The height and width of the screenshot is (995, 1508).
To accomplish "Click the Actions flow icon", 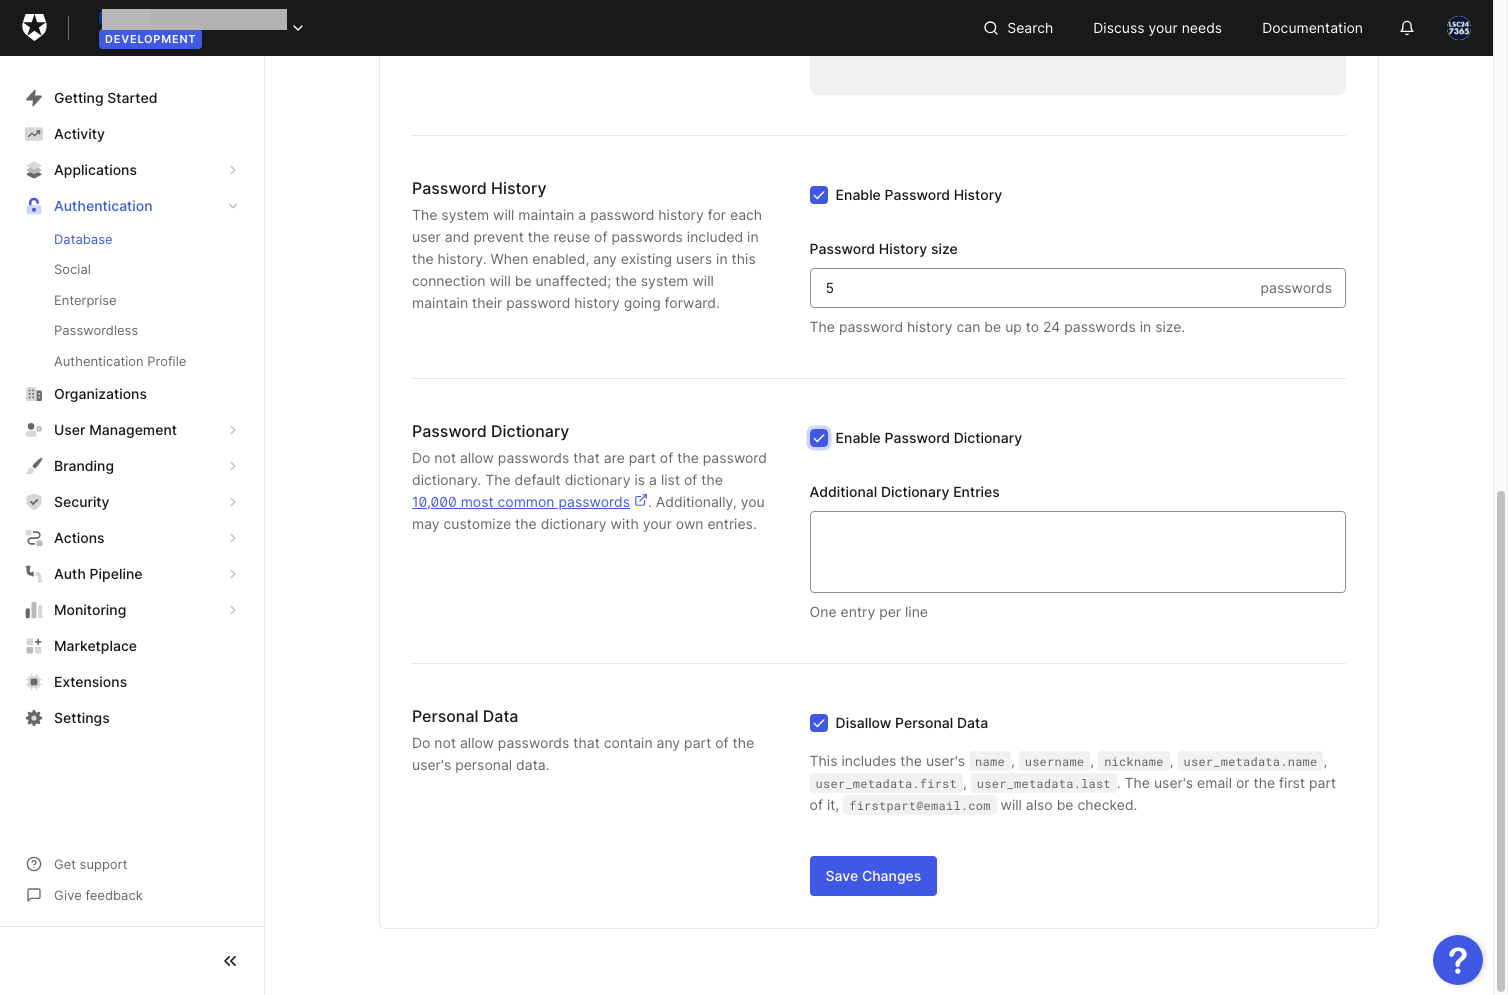I will click(x=34, y=538).
